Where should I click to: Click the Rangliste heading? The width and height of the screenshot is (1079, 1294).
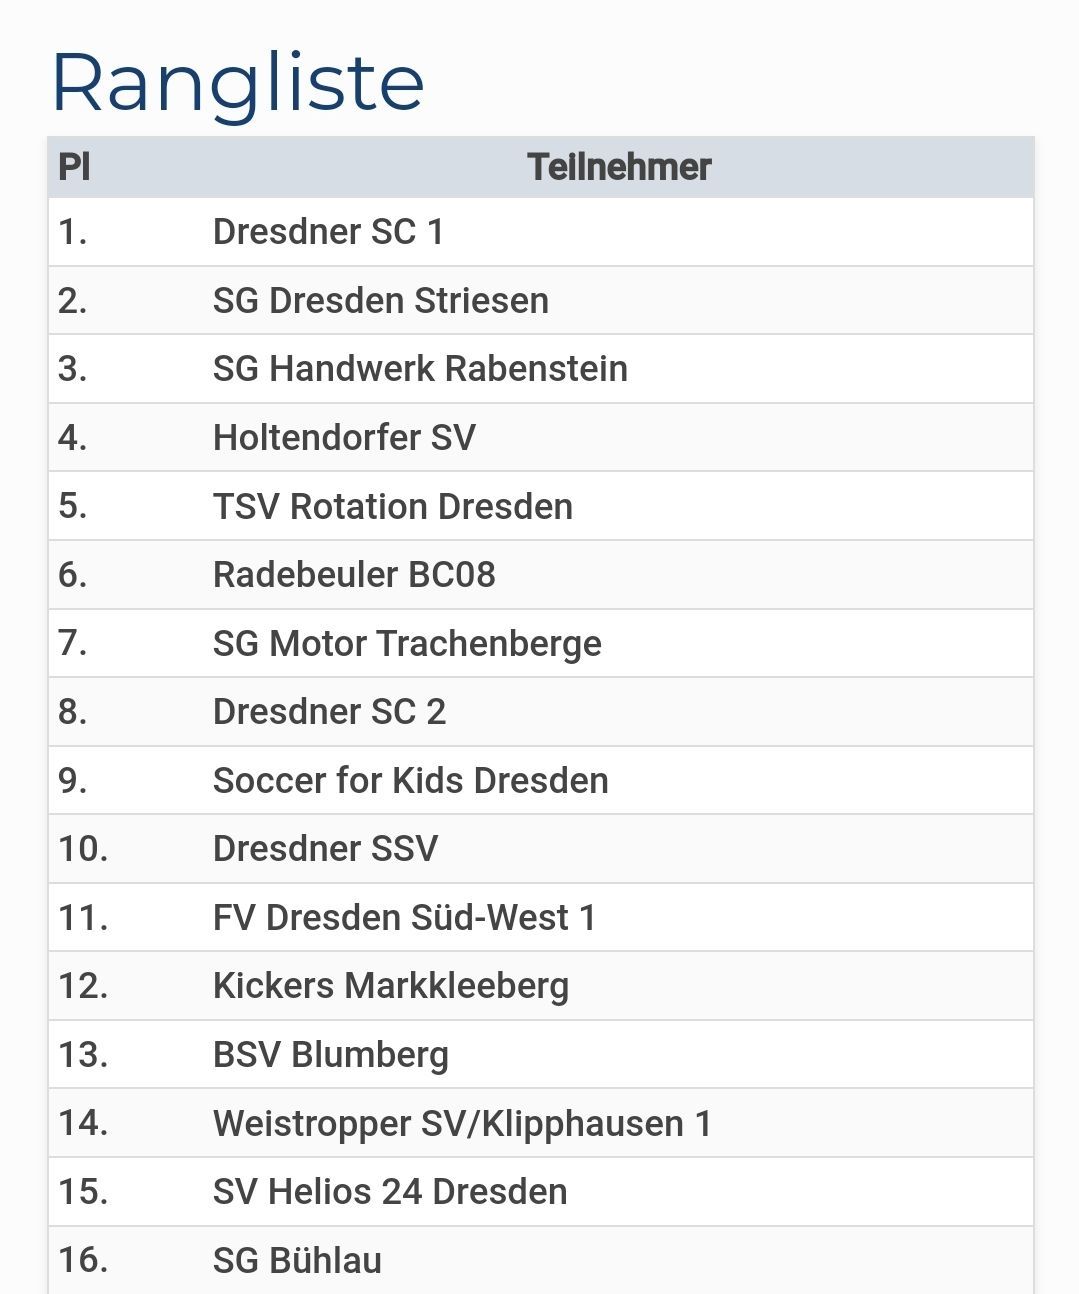[x=238, y=84]
